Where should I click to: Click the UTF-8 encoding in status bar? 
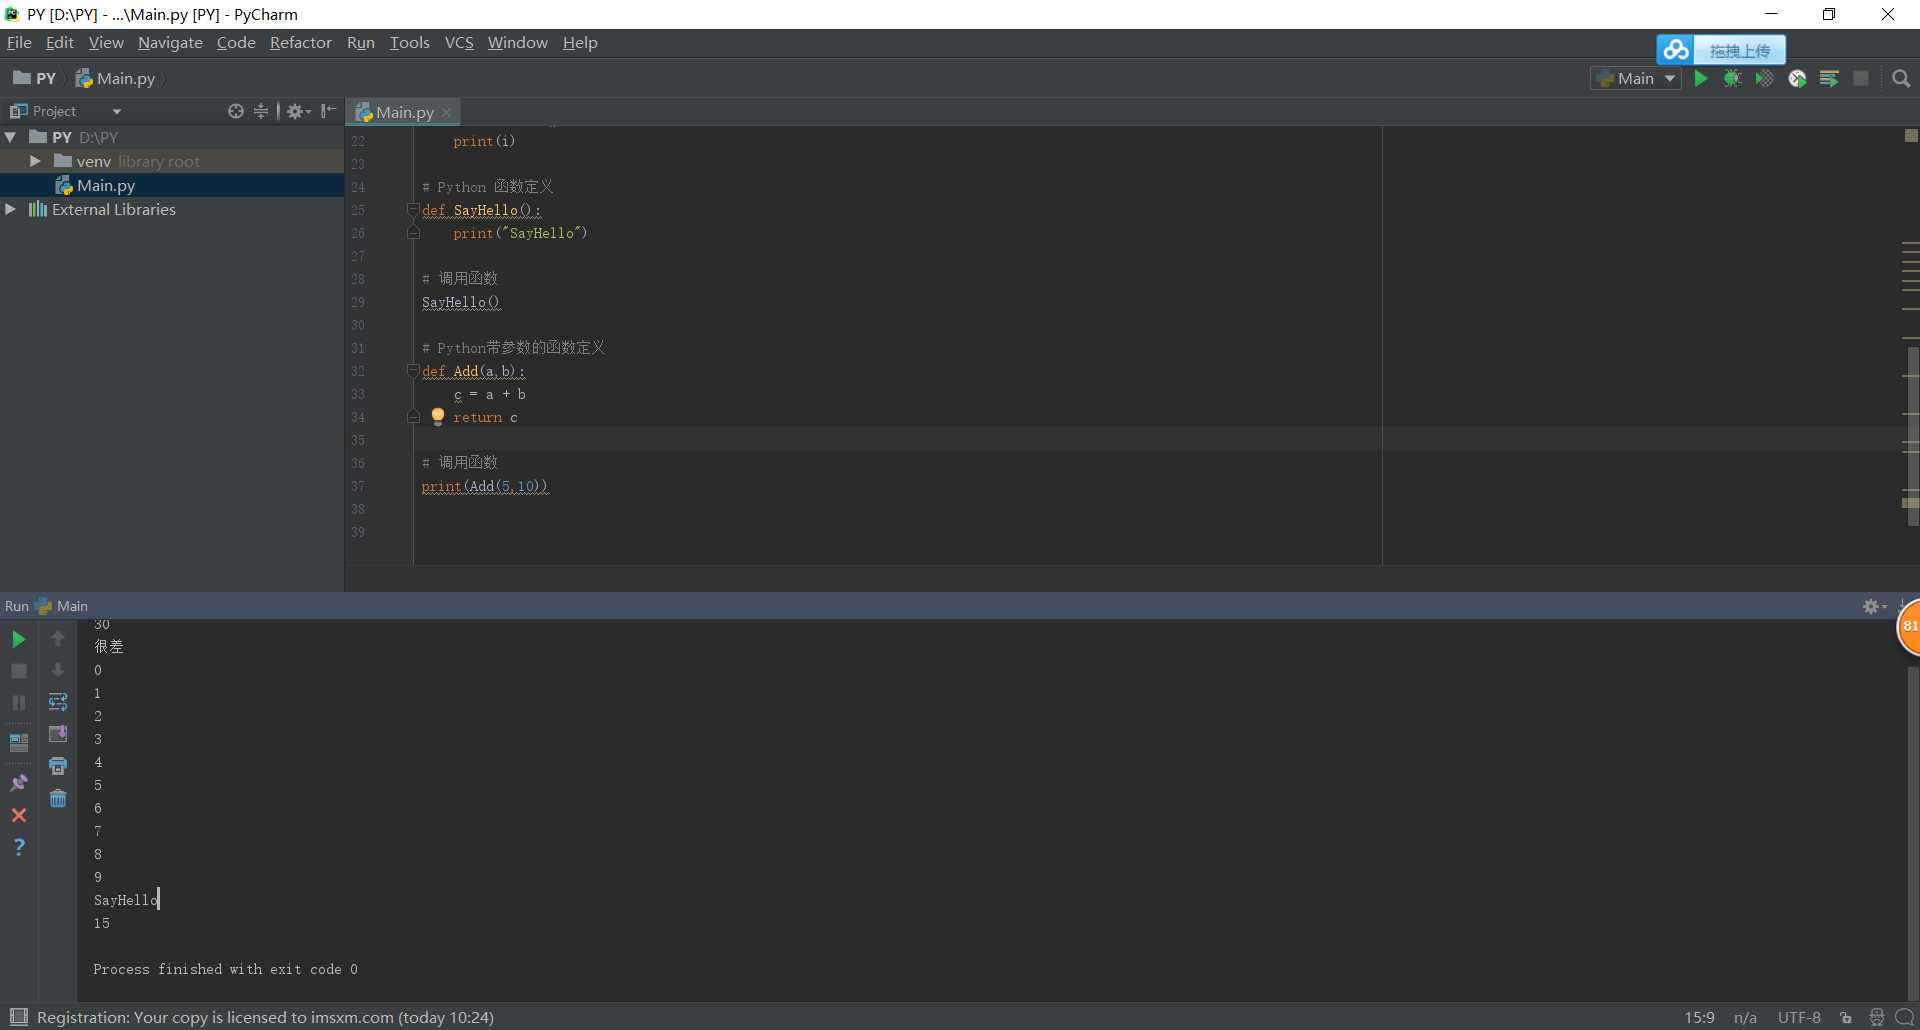[x=1799, y=1018]
